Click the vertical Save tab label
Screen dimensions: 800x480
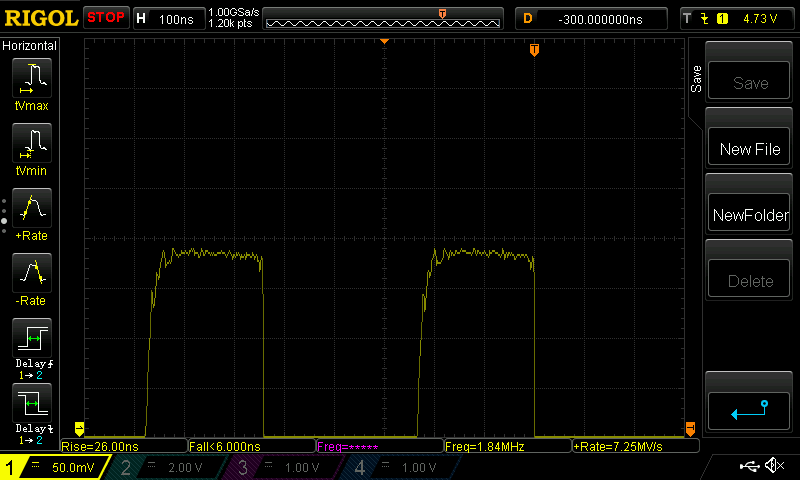[696, 79]
